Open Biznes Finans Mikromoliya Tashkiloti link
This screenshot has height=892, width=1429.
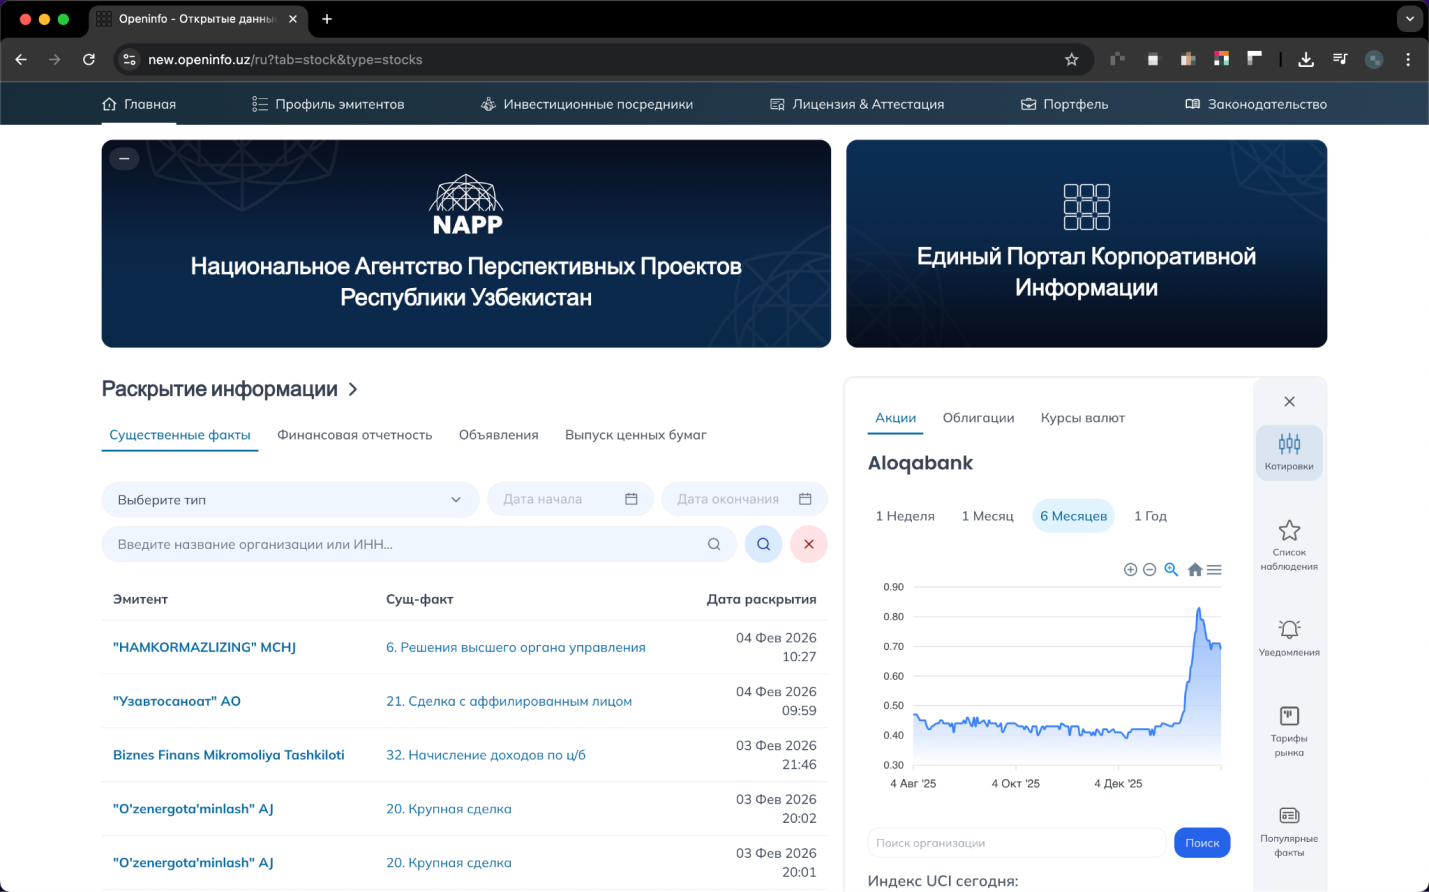click(x=229, y=755)
